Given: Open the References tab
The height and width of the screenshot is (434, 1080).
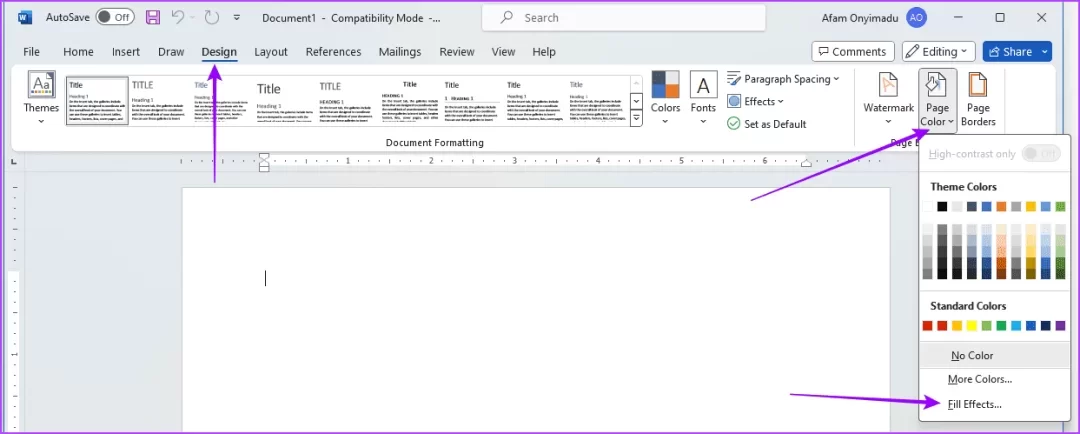Looking at the screenshot, I should click(x=333, y=51).
